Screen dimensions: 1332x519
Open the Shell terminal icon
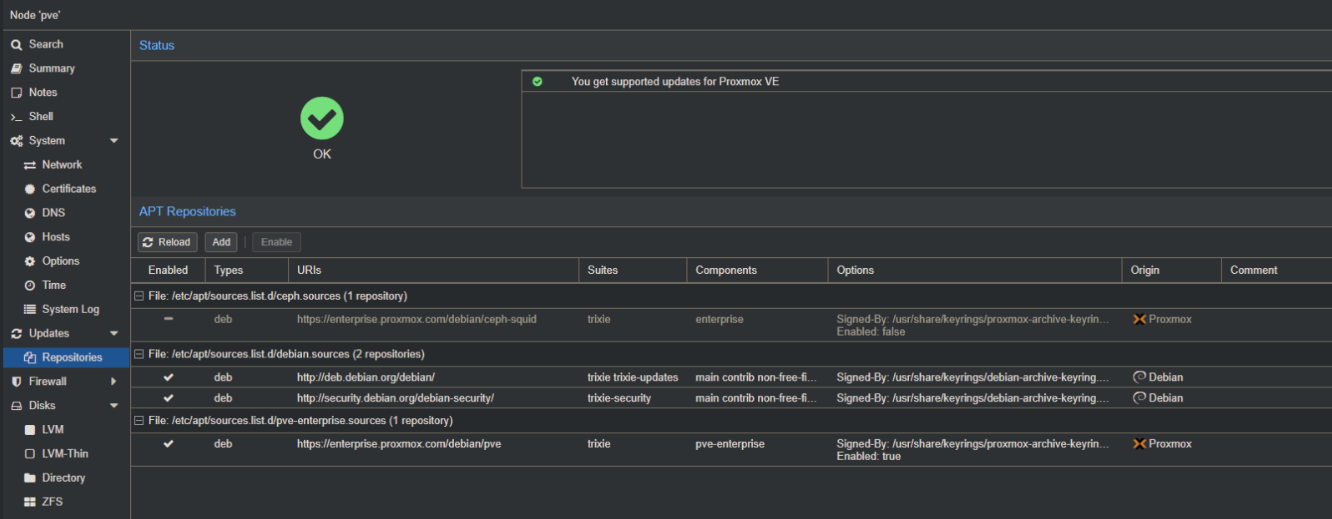point(17,117)
